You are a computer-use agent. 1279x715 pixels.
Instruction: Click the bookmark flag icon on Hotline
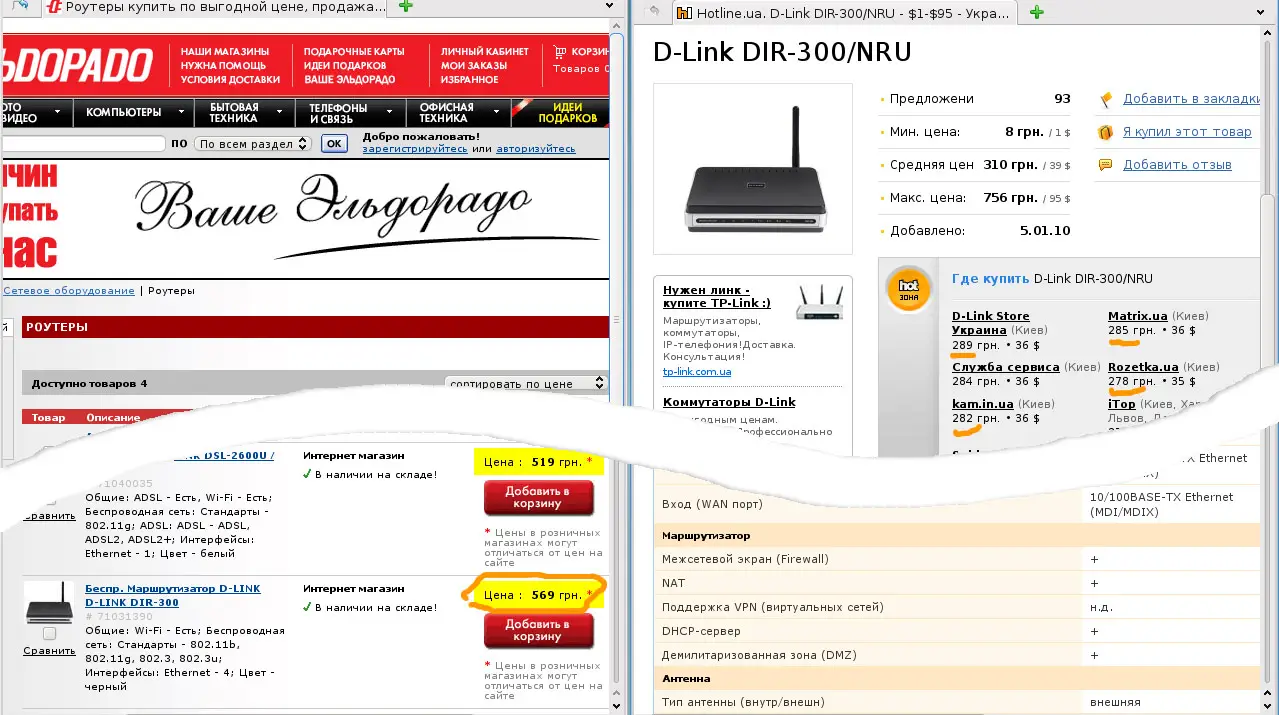[1106, 99]
